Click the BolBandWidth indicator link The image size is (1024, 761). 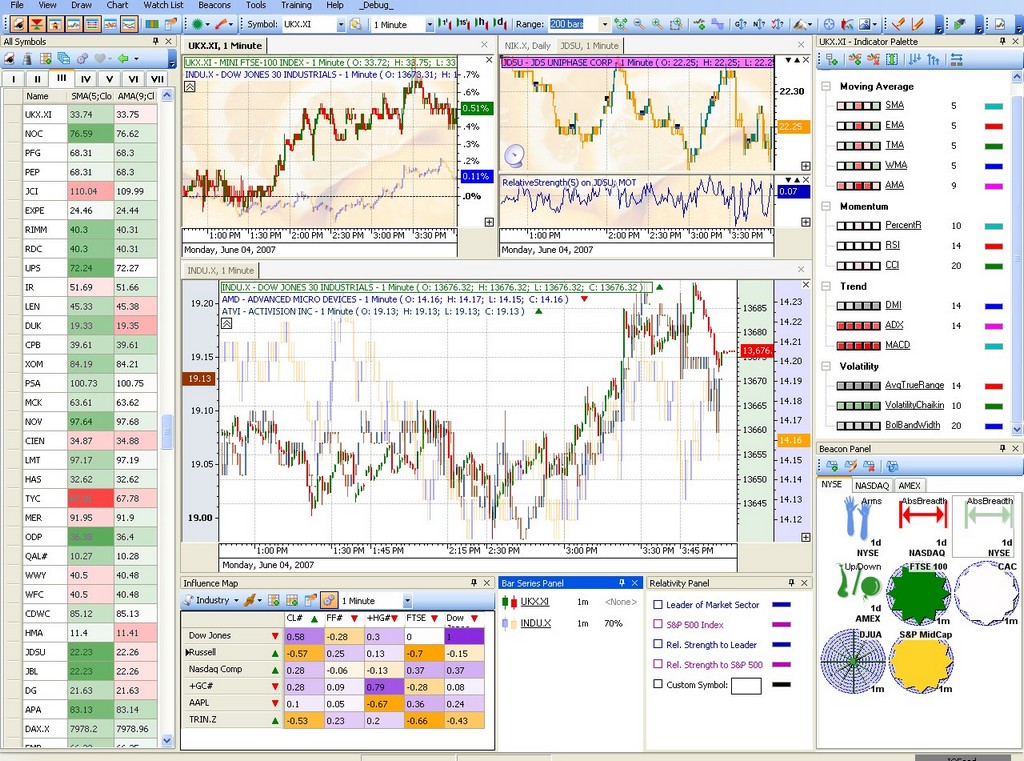coord(912,425)
